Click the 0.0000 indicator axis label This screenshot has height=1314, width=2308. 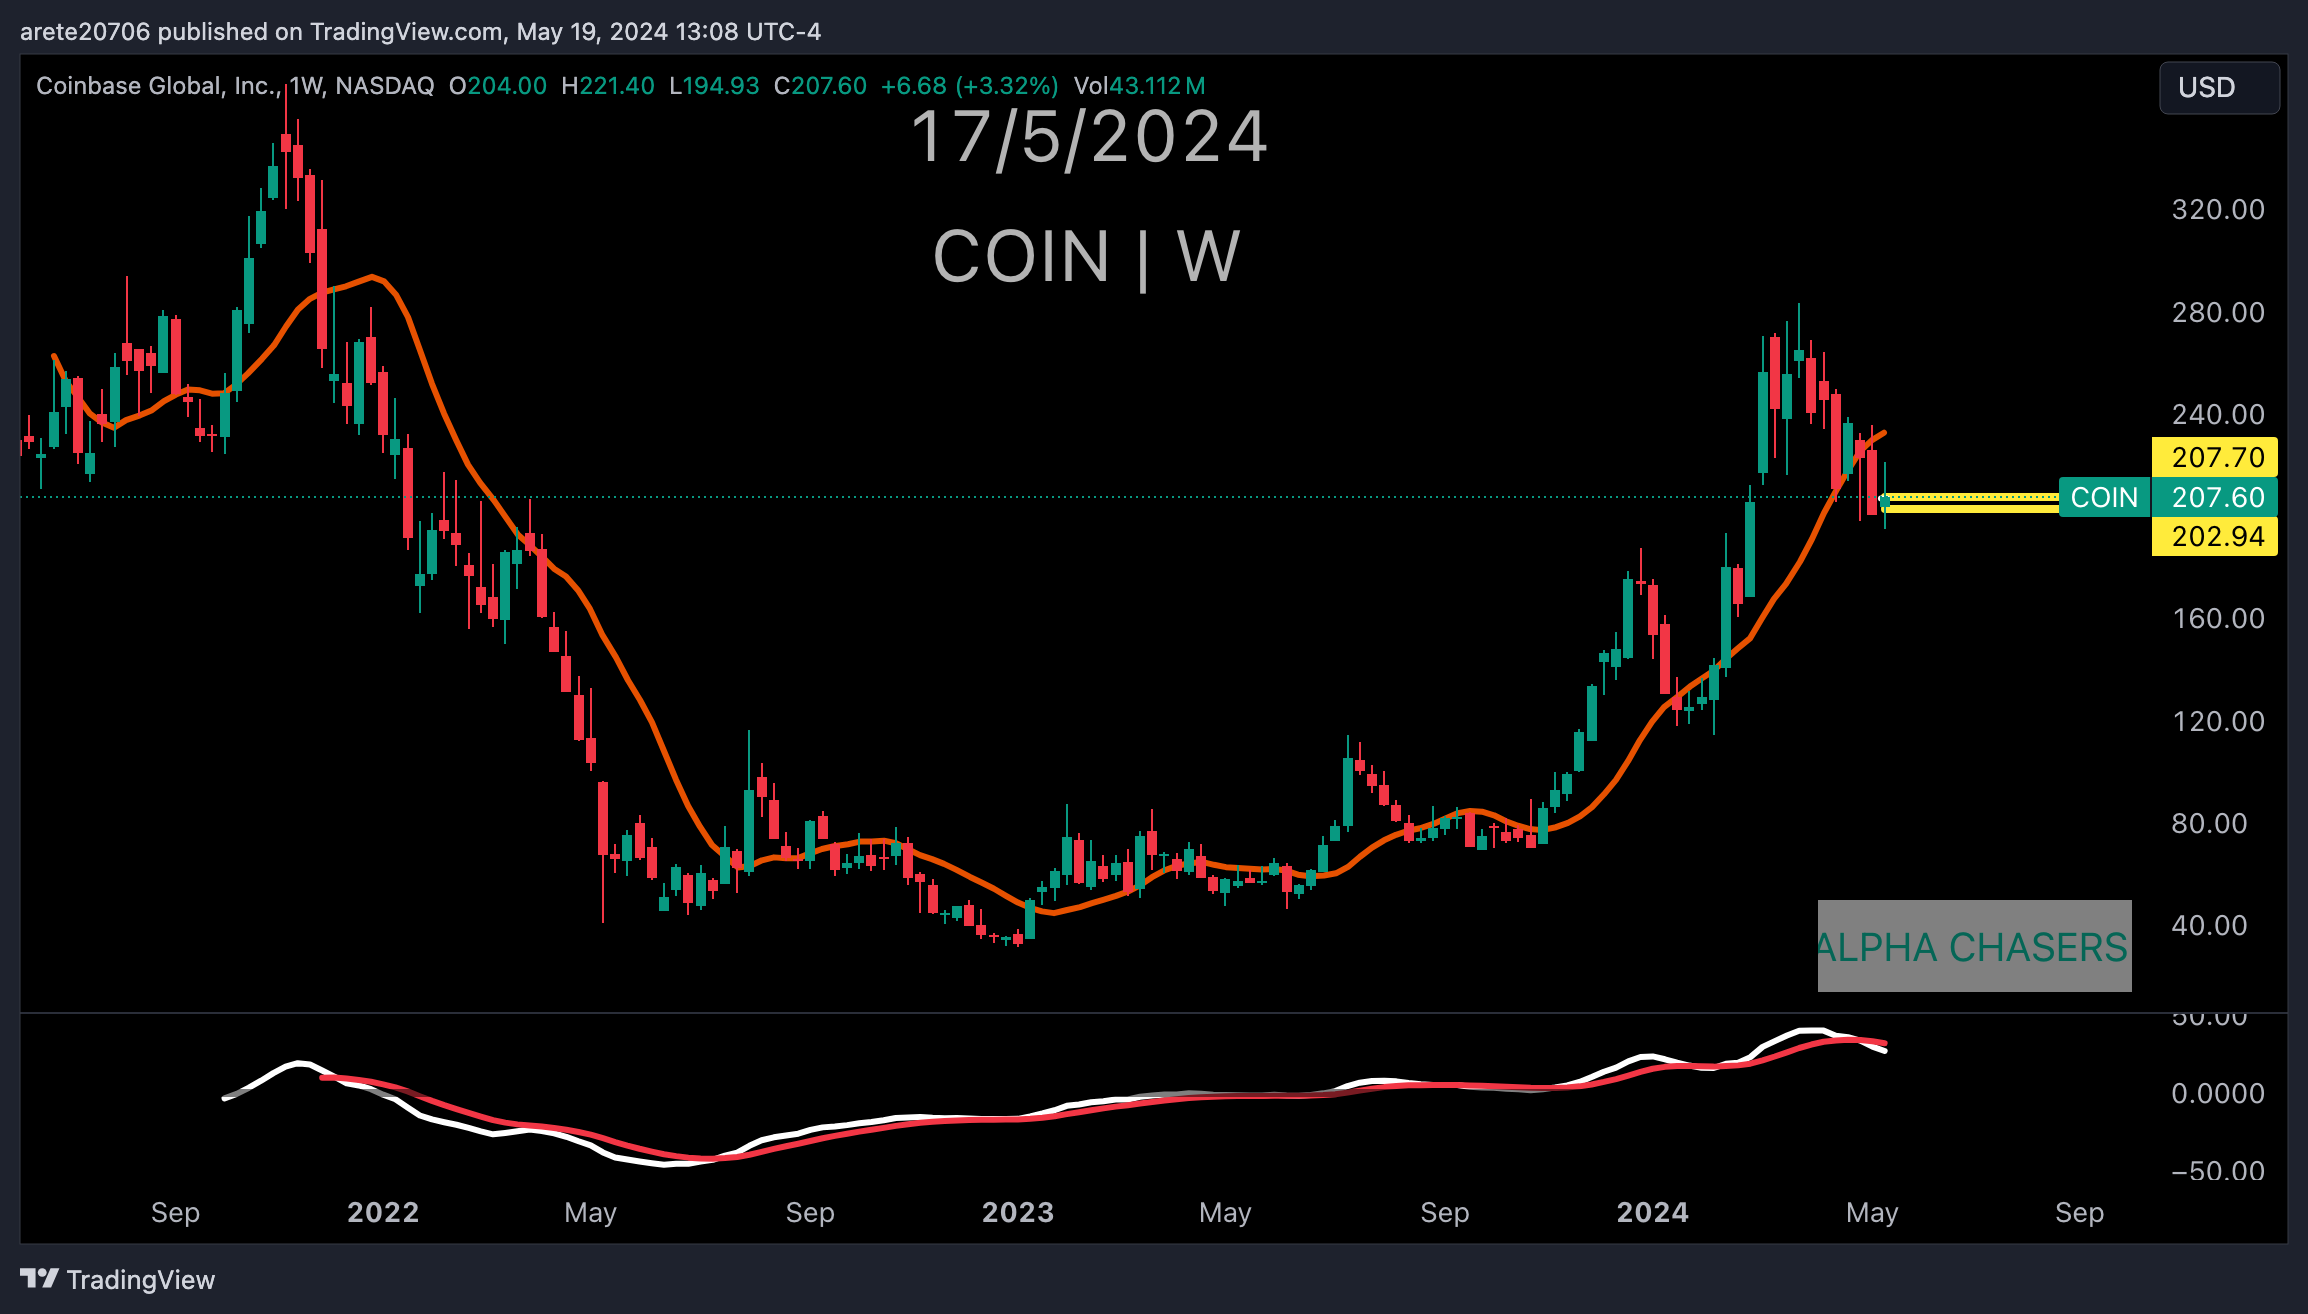point(2218,1094)
